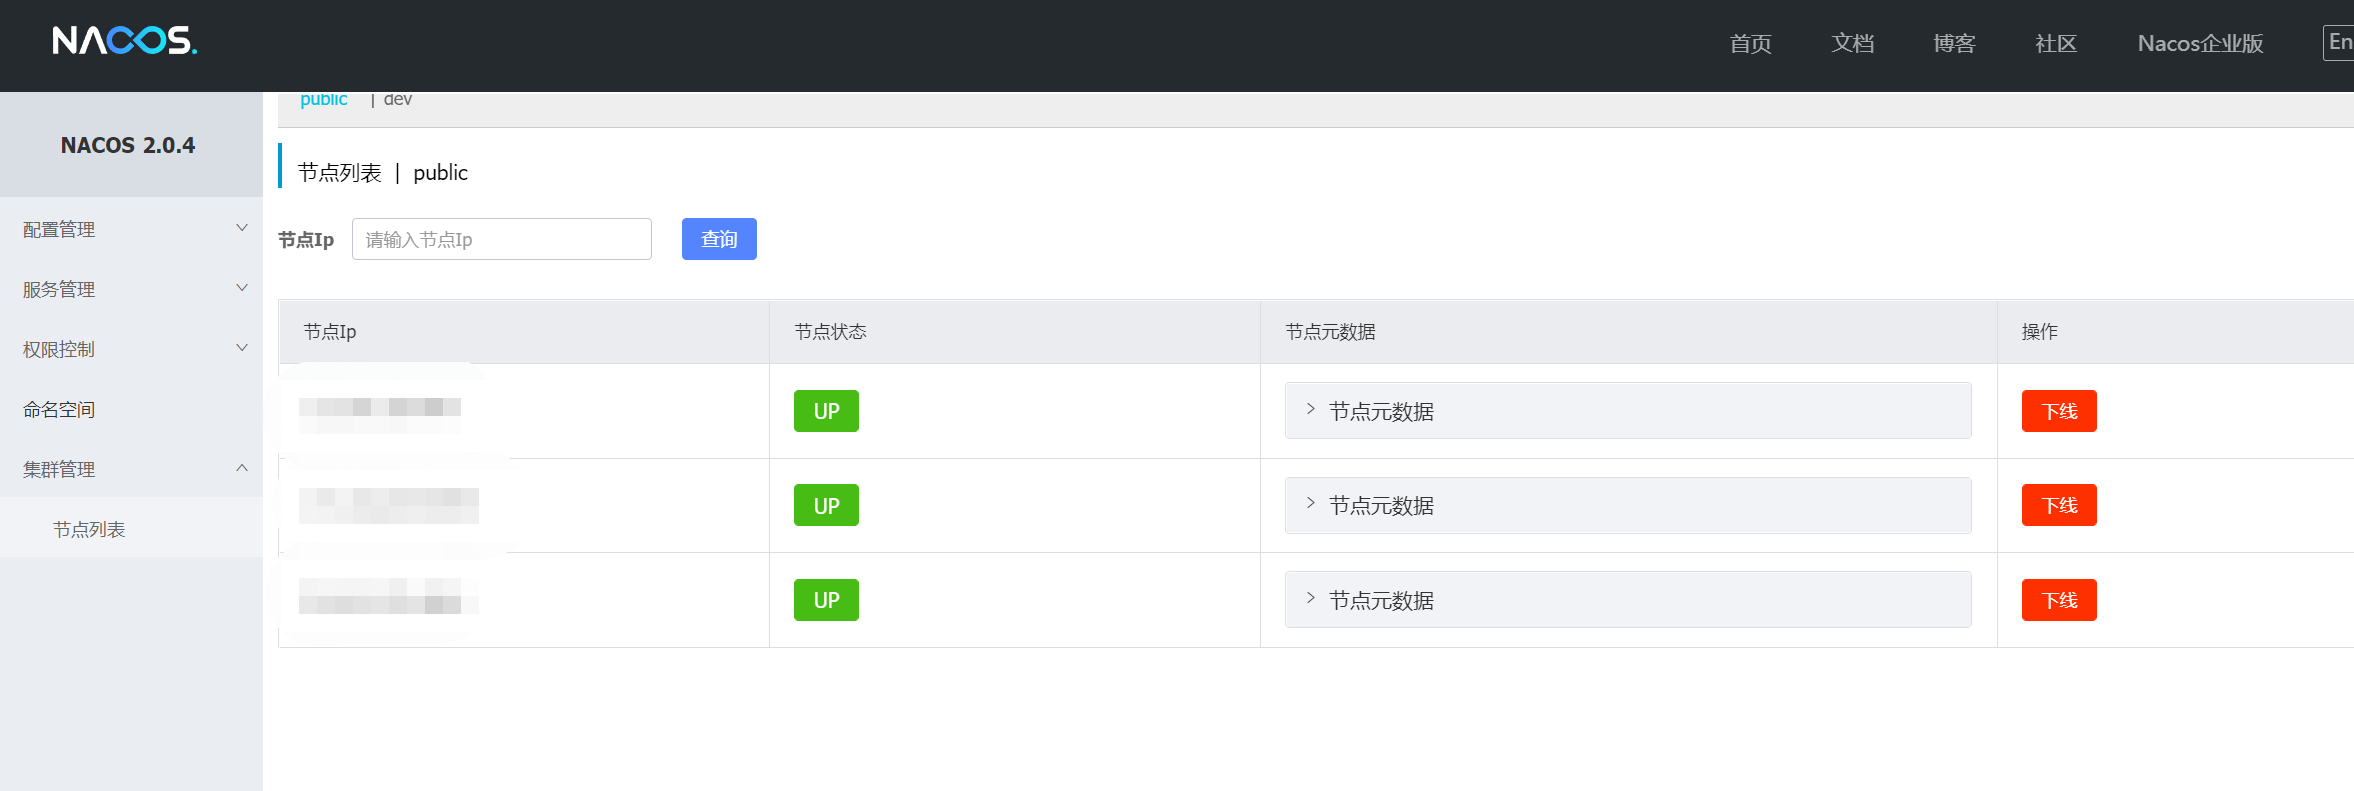Open the 命名空间 page

pos(60,409)
